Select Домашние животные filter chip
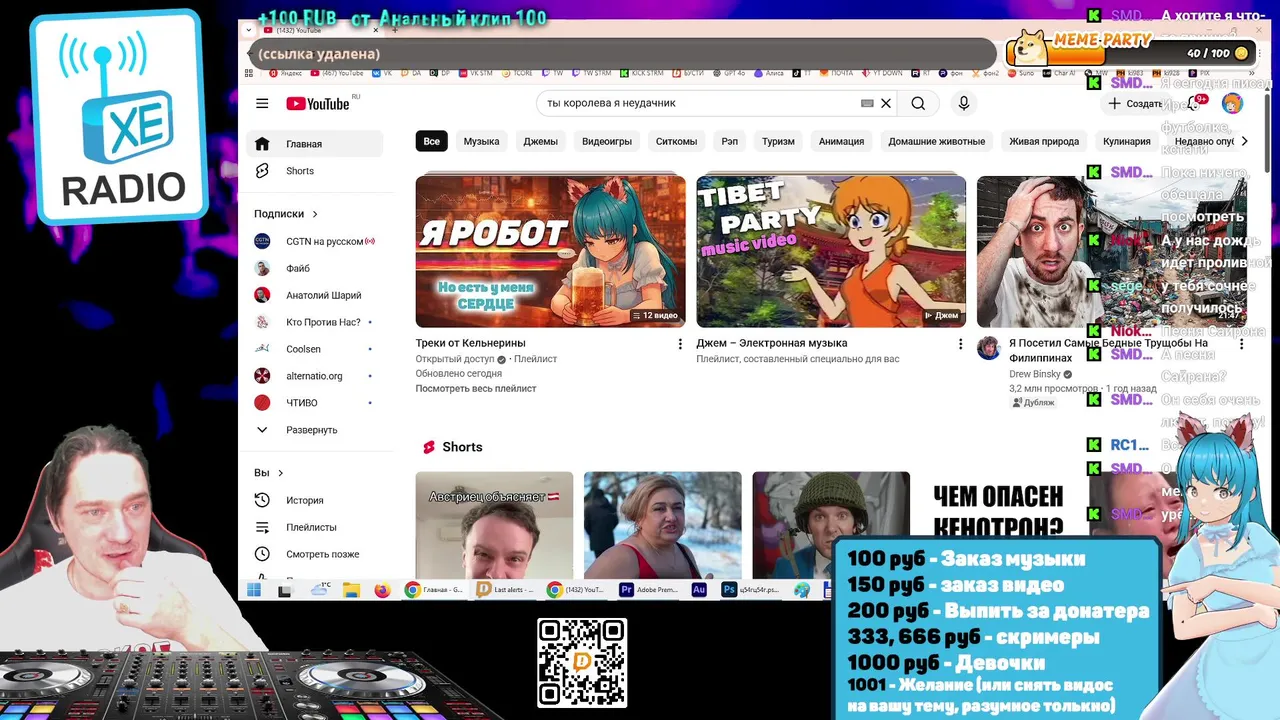Viewport: 1280px width, 720px height. click(x=937, y=141)
